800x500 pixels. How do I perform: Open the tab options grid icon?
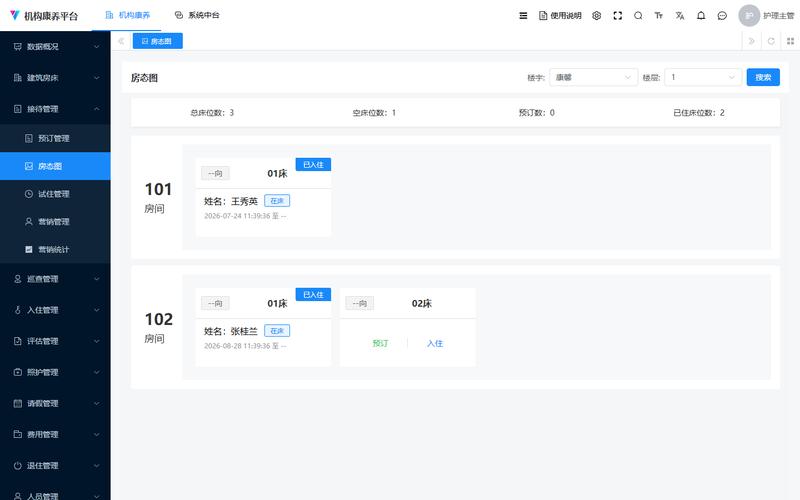[790, 41]
